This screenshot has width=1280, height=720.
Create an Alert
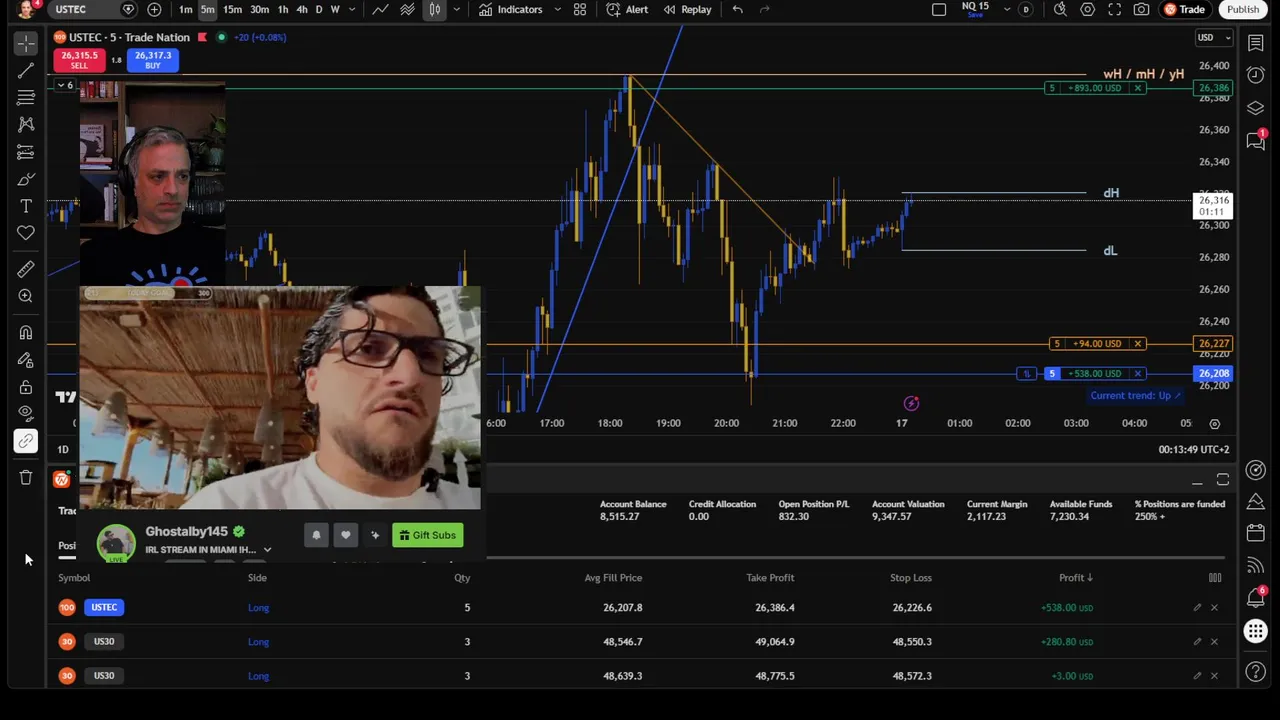627,9
